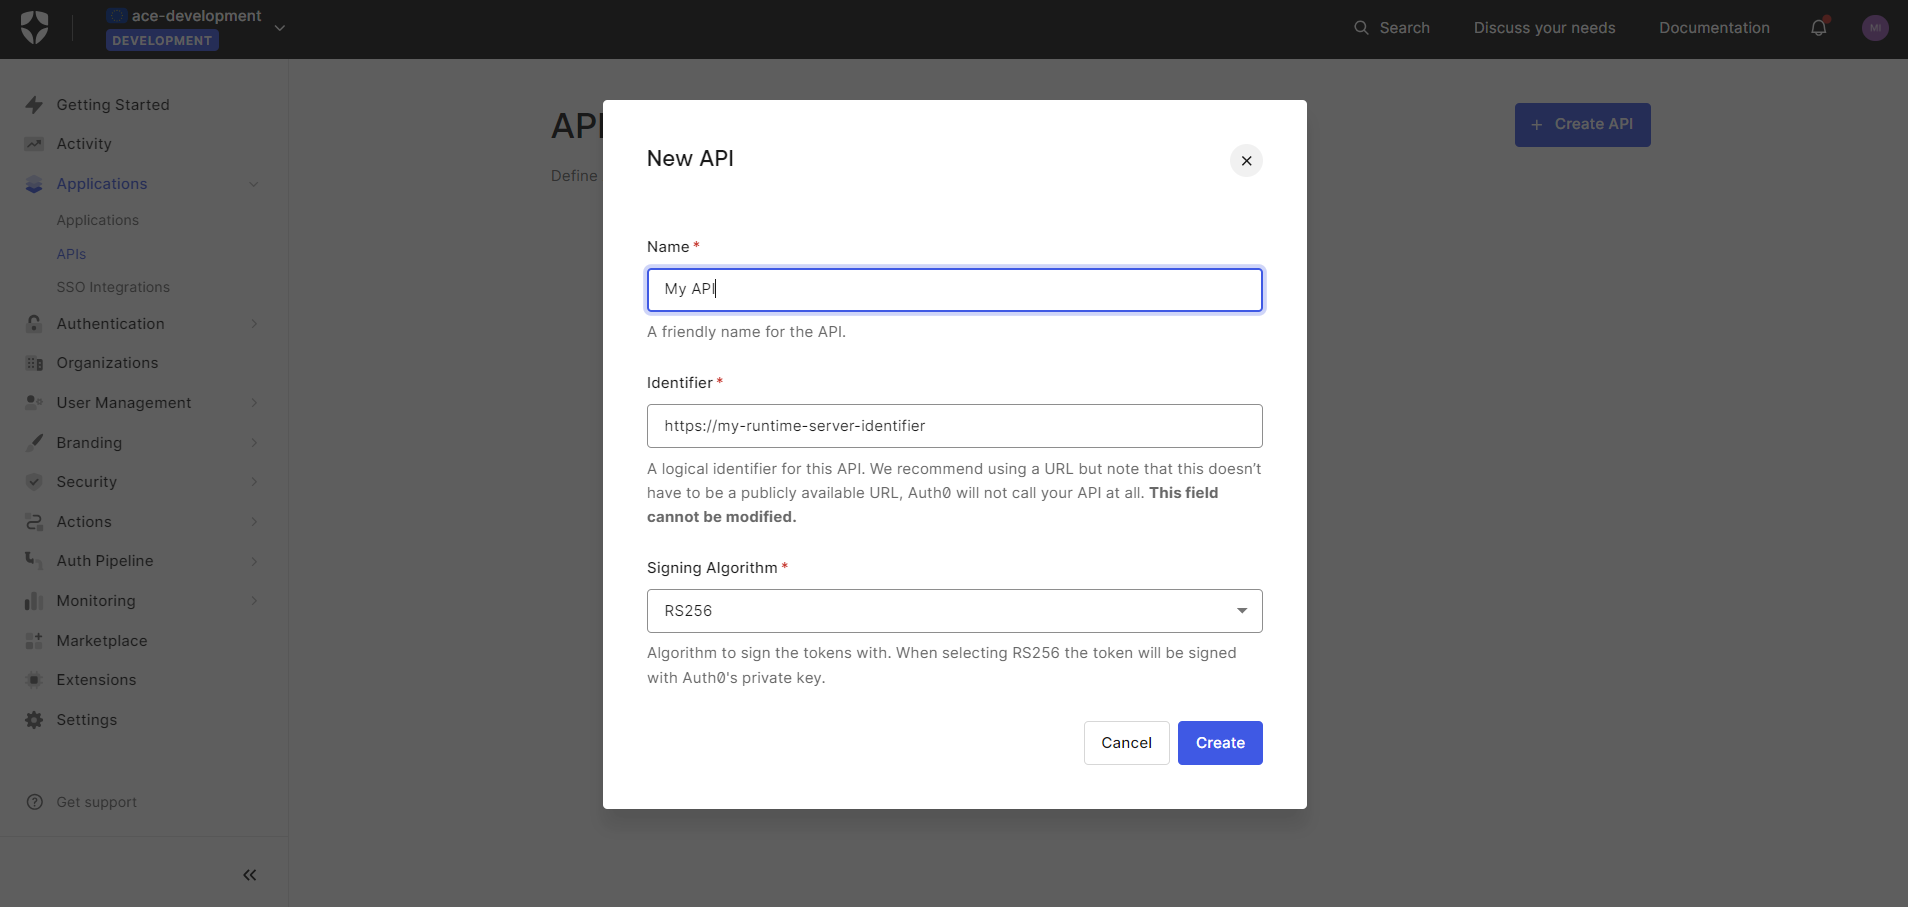
Task: Select the Getting Started lightning icon
Action: pos(34,105)
